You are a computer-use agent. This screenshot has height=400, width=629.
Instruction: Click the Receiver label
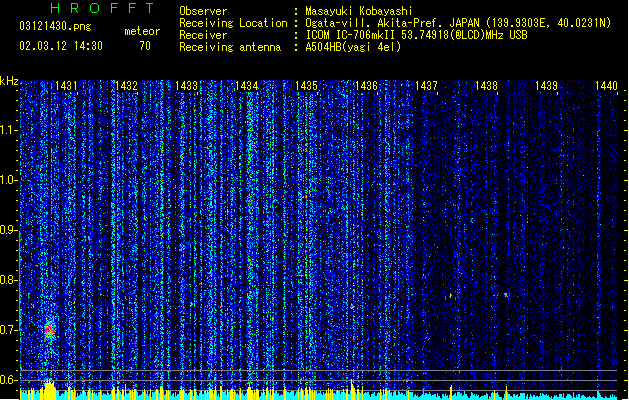pyautogui.click(x=203, y=35)
